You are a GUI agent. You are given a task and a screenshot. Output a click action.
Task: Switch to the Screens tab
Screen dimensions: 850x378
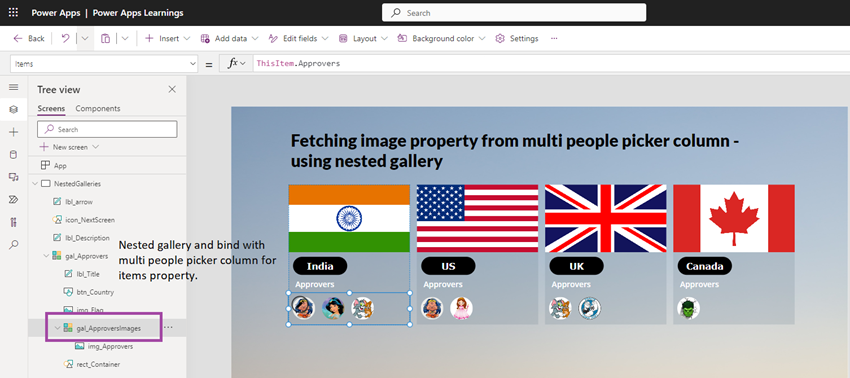point(51,108)
